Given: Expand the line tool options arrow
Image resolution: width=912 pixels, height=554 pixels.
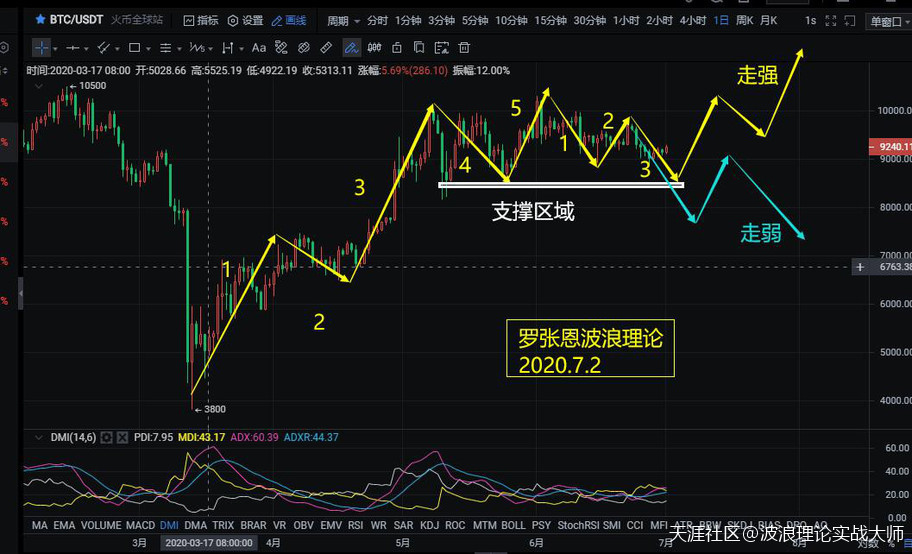Looking at the screenshot, I should click(87, 49).
